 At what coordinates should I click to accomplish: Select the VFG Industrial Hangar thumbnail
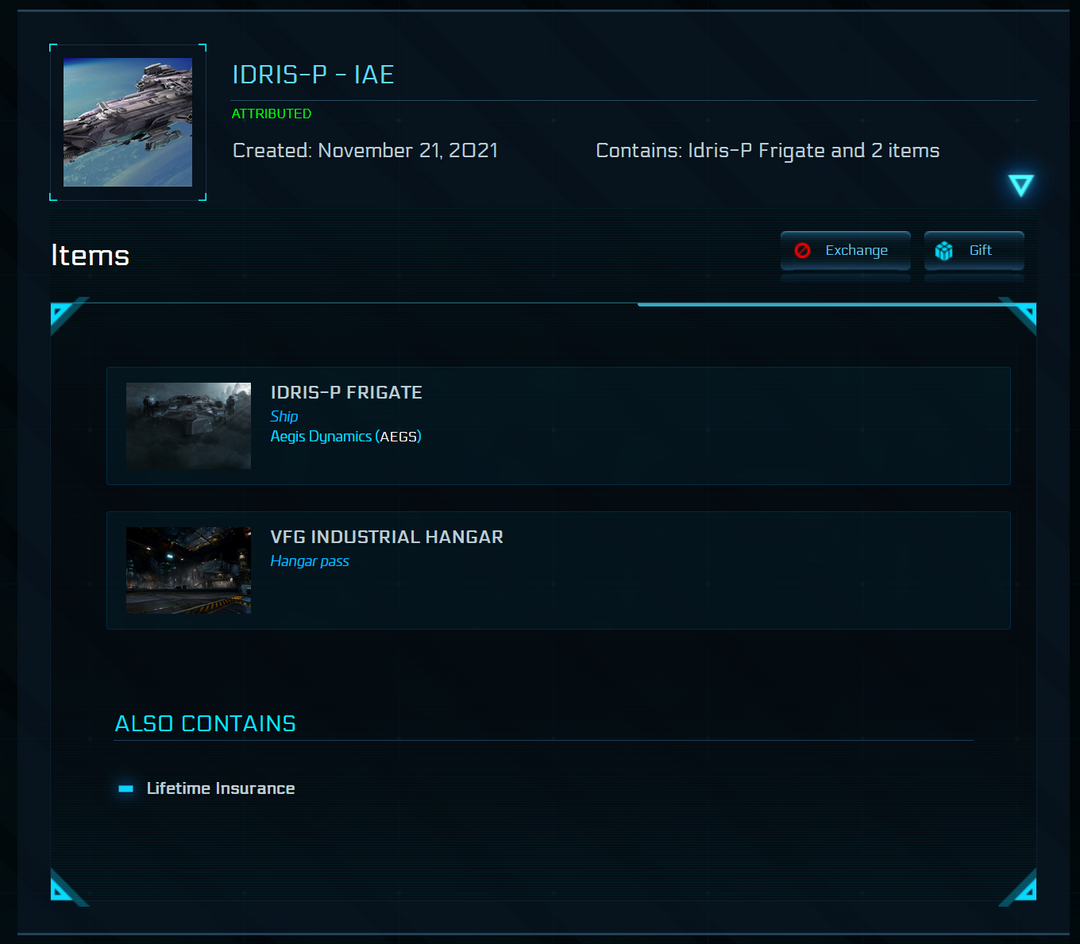[188, 570]
